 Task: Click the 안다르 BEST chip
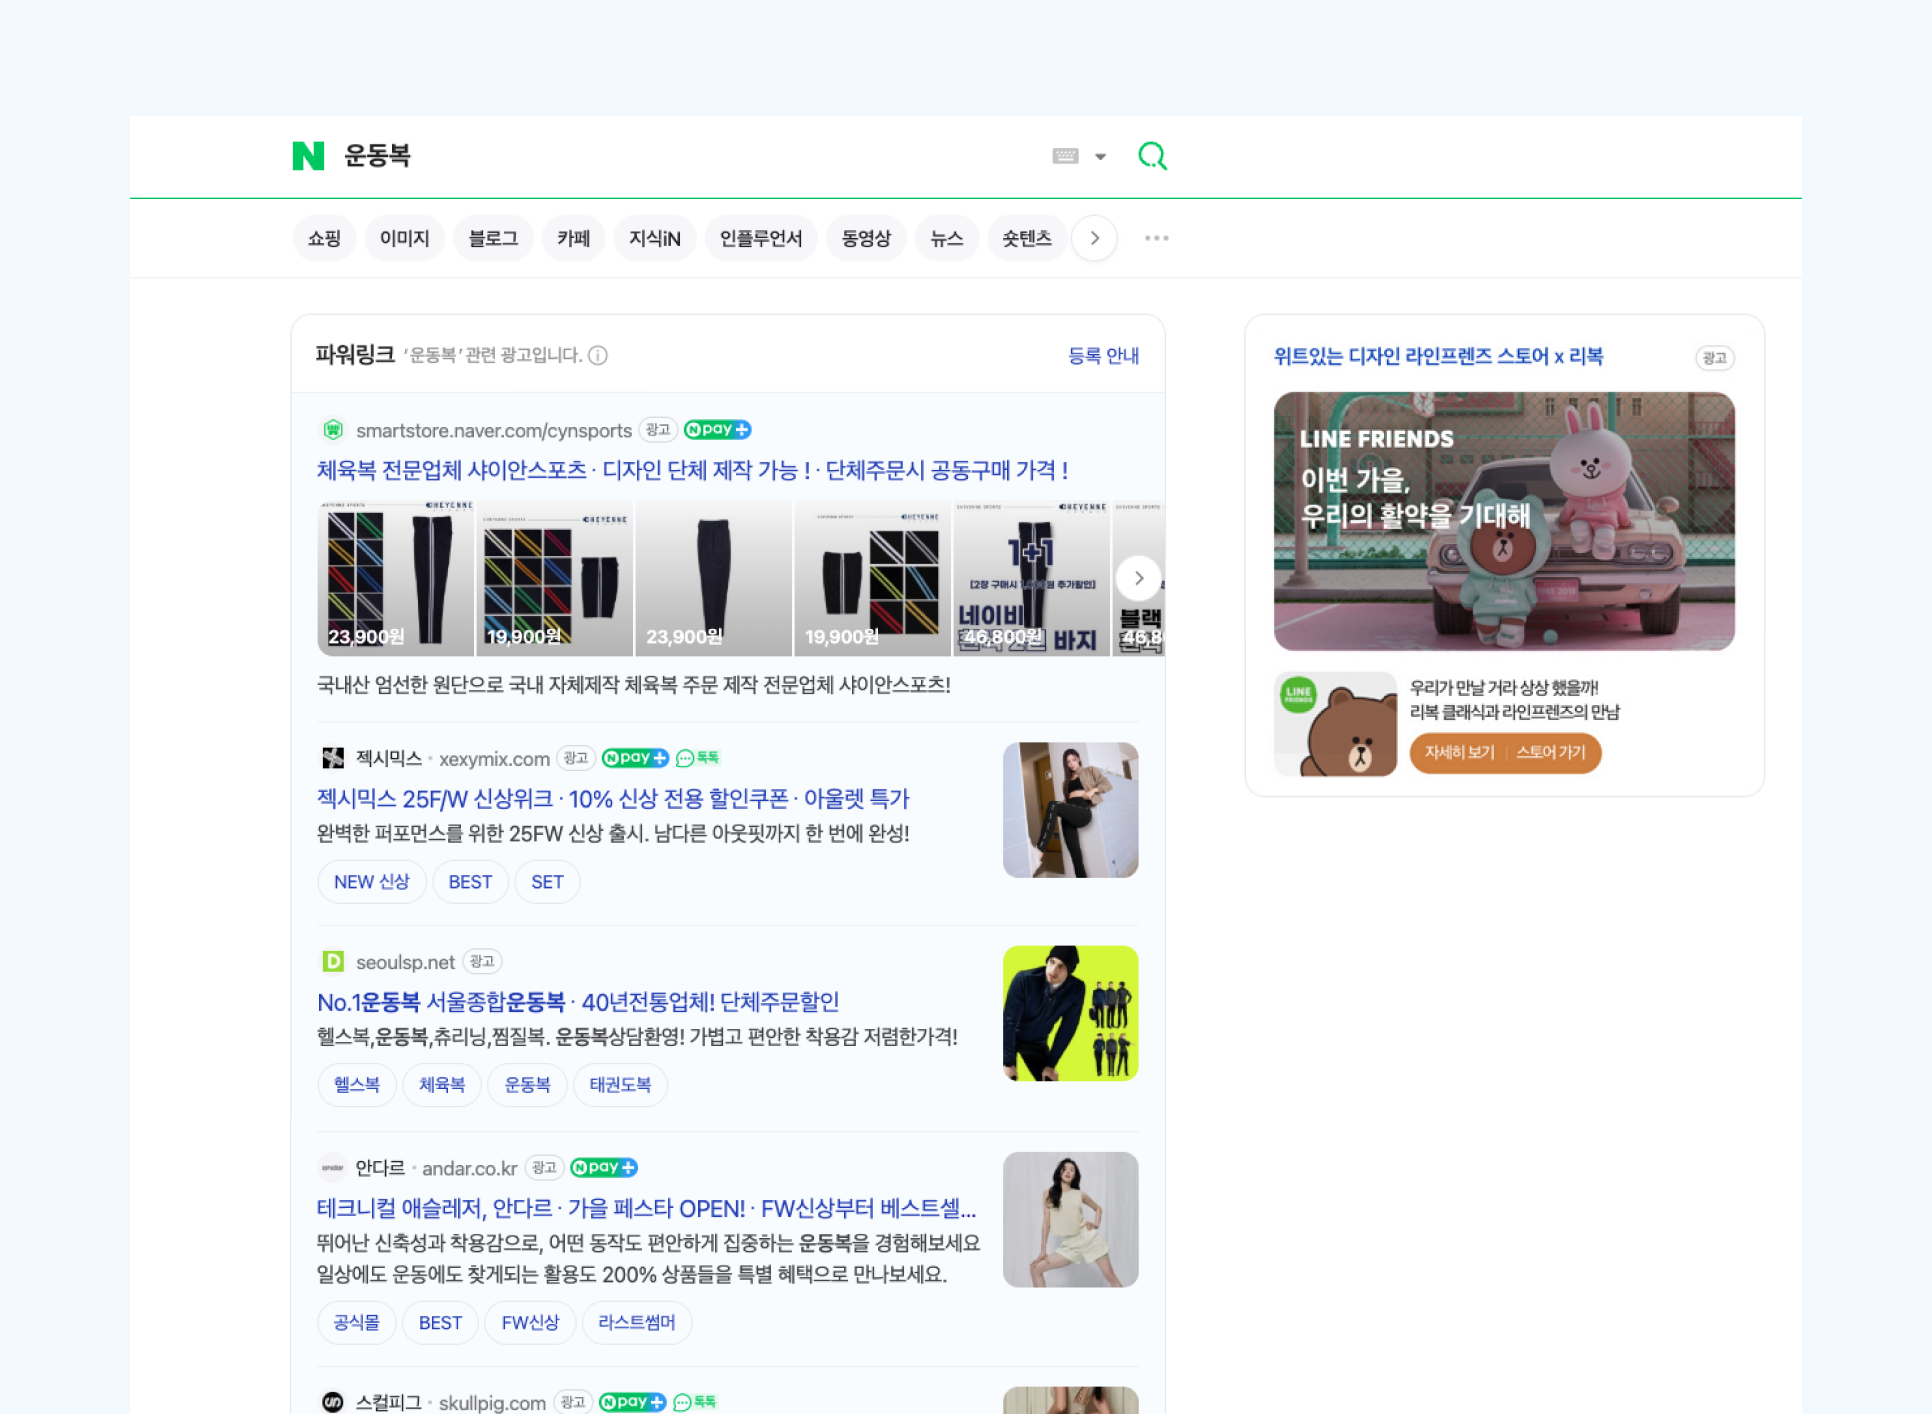(440, 1323)
